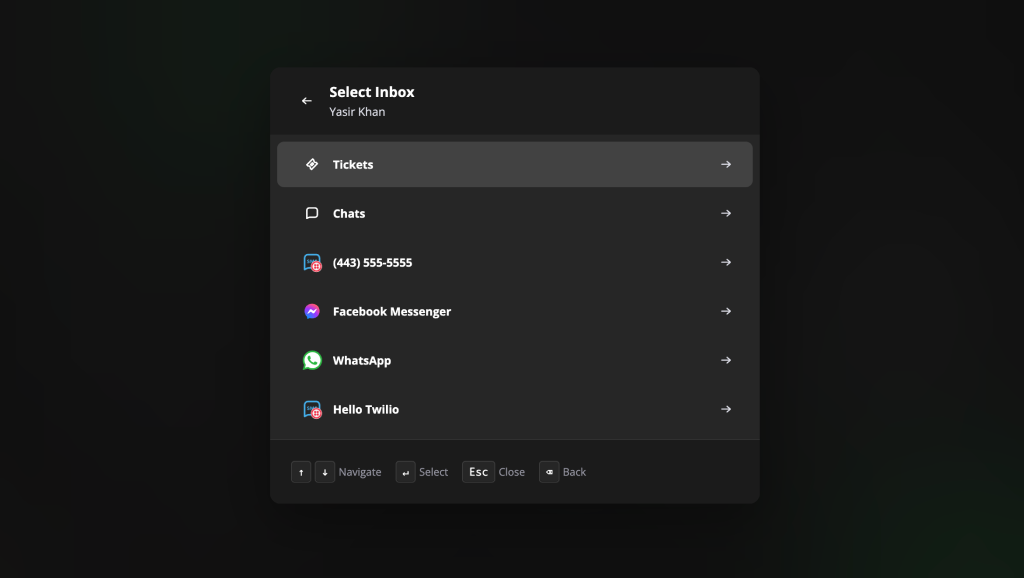Click the Hello Twilio SMS icon

312,410
